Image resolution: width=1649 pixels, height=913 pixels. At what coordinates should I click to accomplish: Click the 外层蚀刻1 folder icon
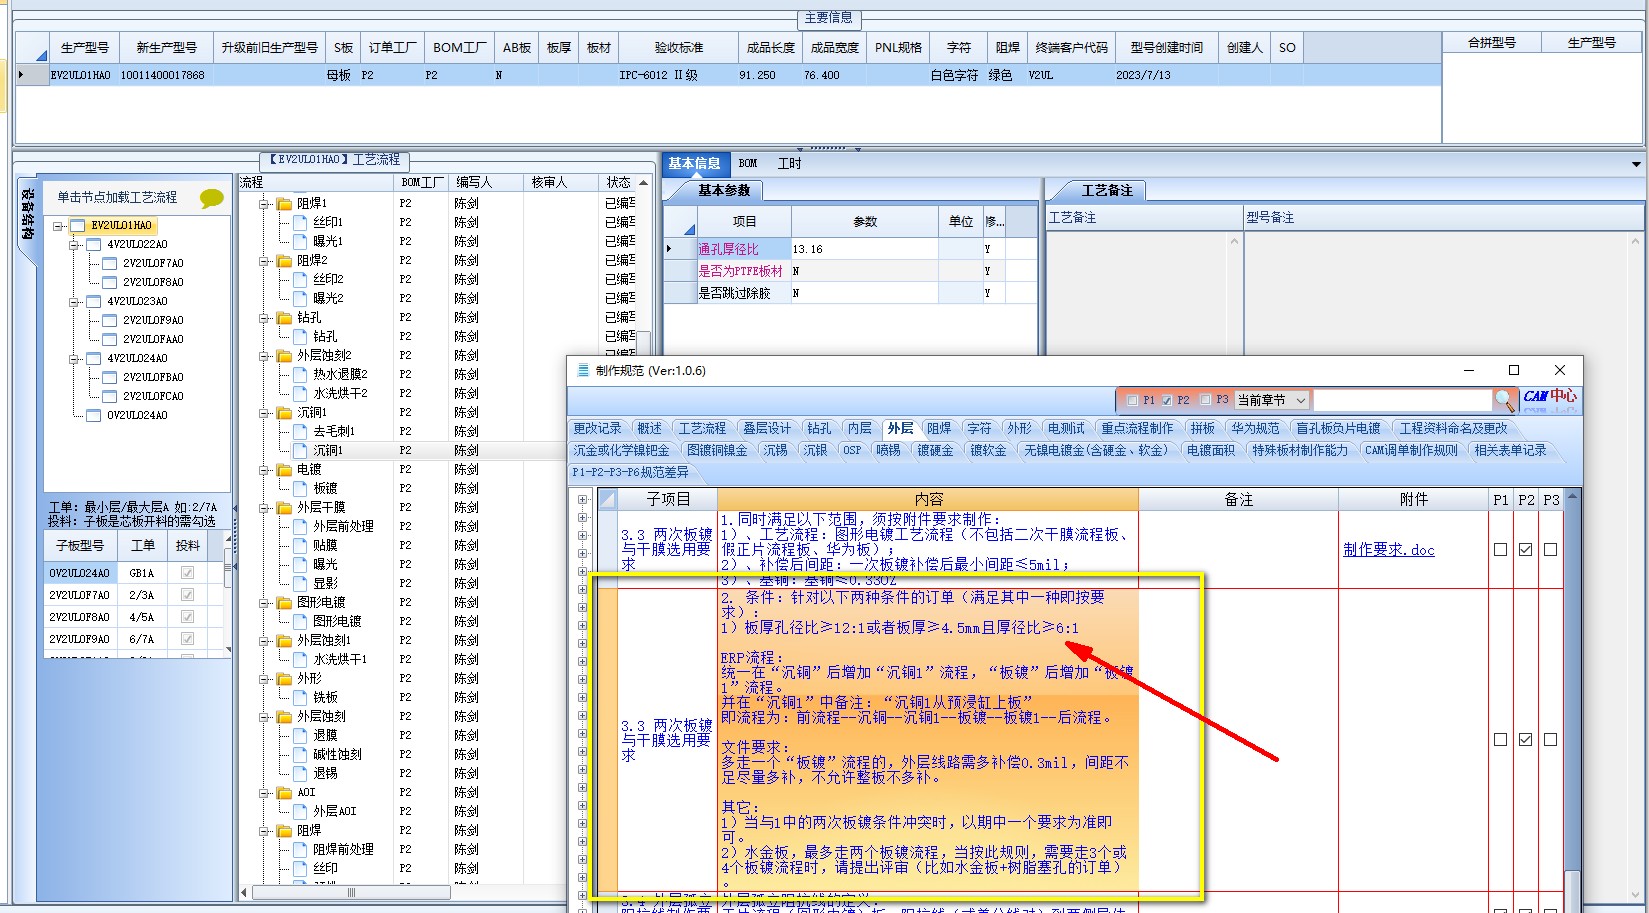[x=284, y=640]
